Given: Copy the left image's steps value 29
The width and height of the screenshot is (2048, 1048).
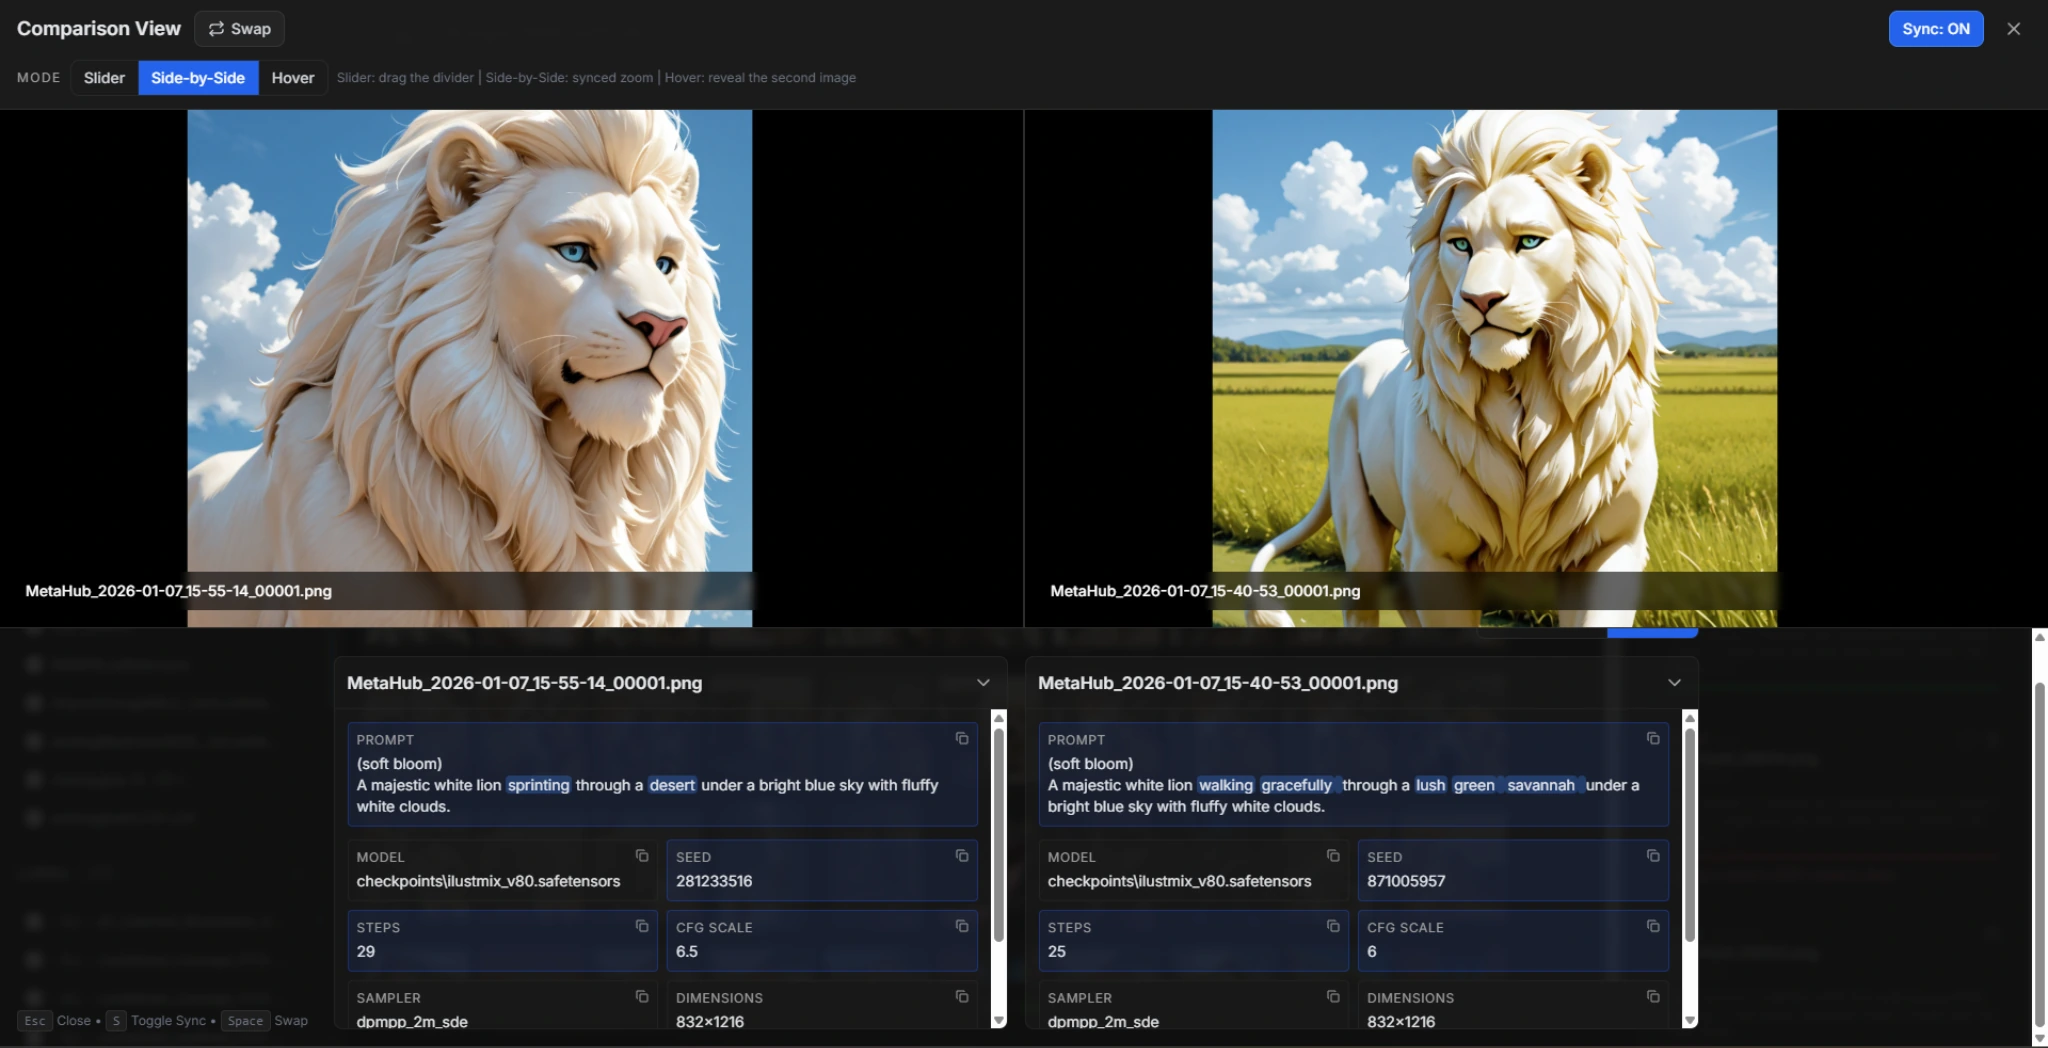Looking at the screenshot, I should [641, 926].
